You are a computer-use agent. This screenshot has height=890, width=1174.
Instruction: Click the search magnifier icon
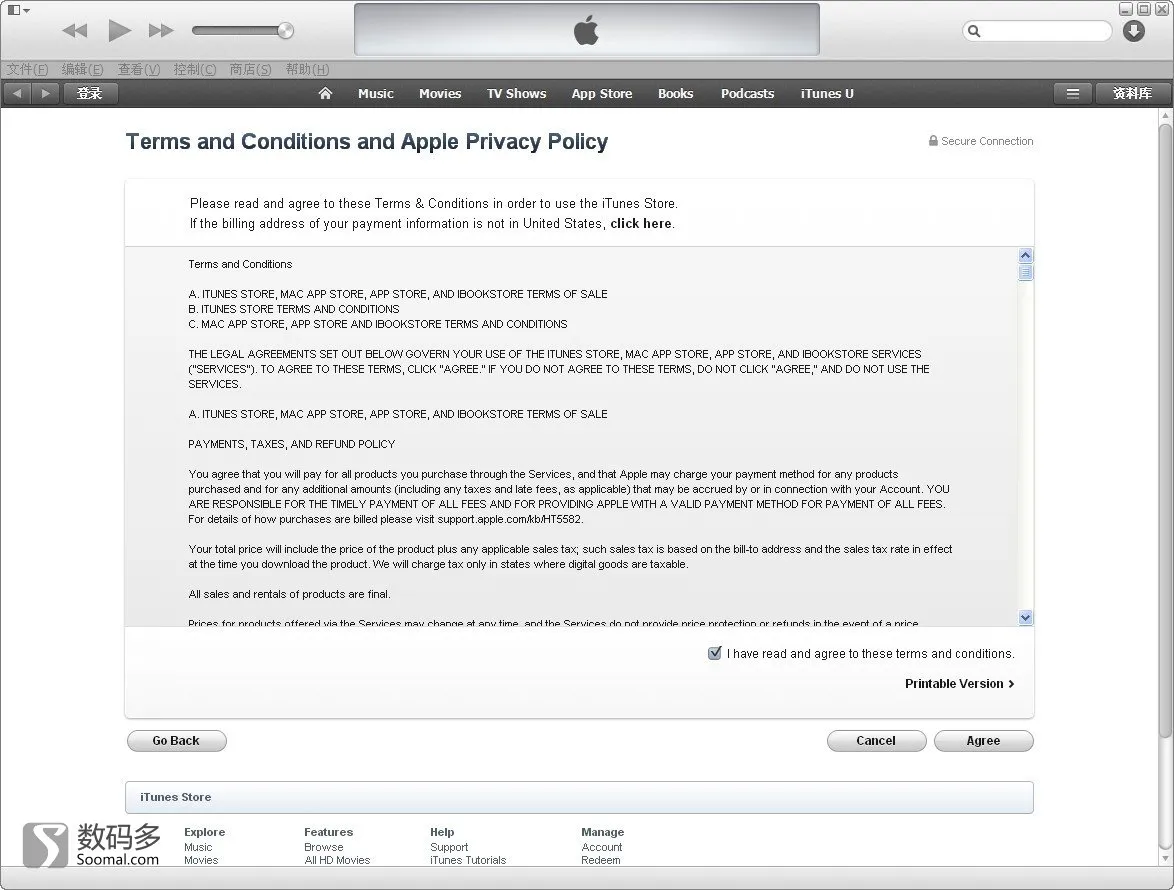pyautogui.click(x=974, y=31)
